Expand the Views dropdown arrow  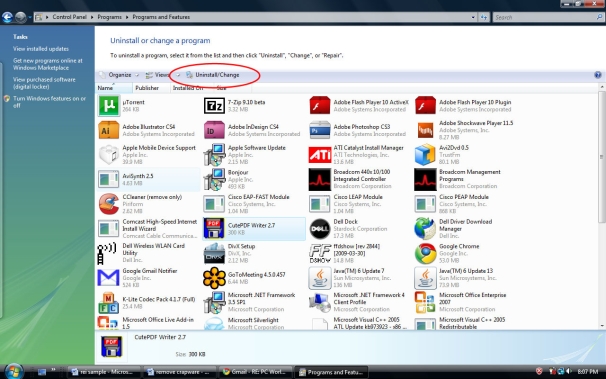click(x=178, y=75)
